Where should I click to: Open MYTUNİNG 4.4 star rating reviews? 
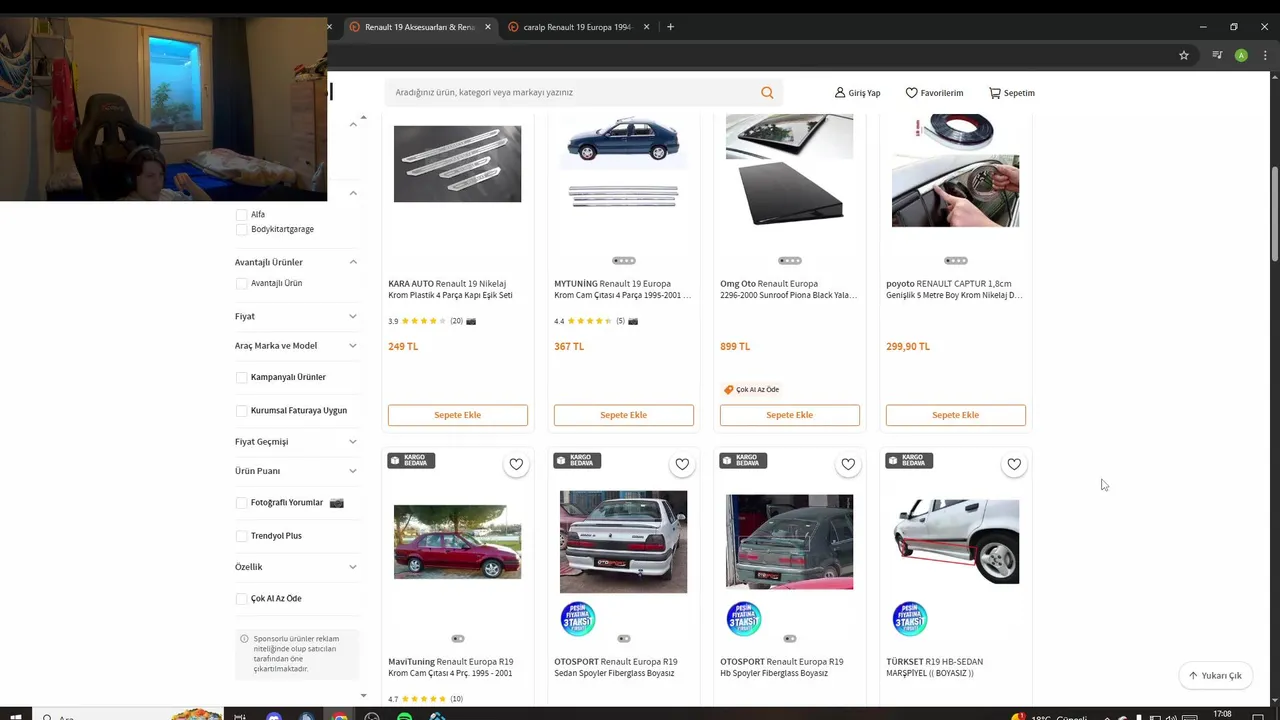[596, 321]
